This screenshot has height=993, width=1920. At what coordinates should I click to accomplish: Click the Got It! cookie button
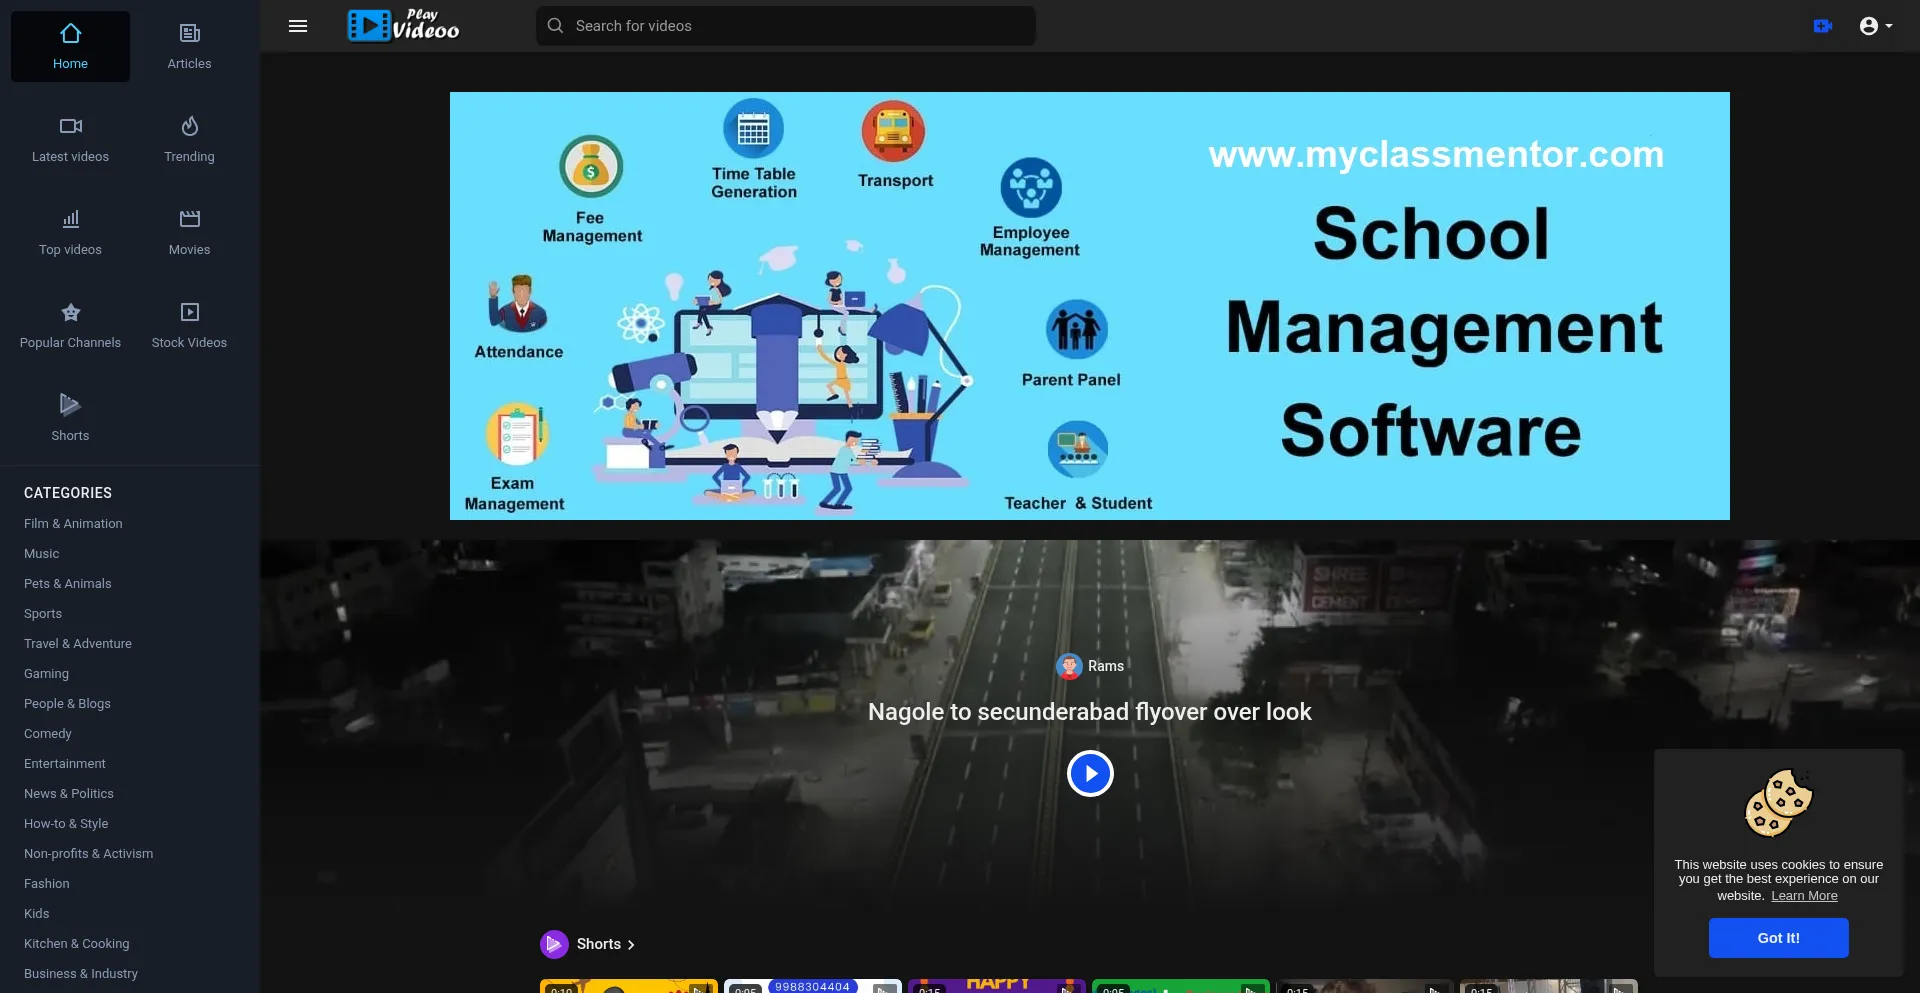[x=1779, y=938]
